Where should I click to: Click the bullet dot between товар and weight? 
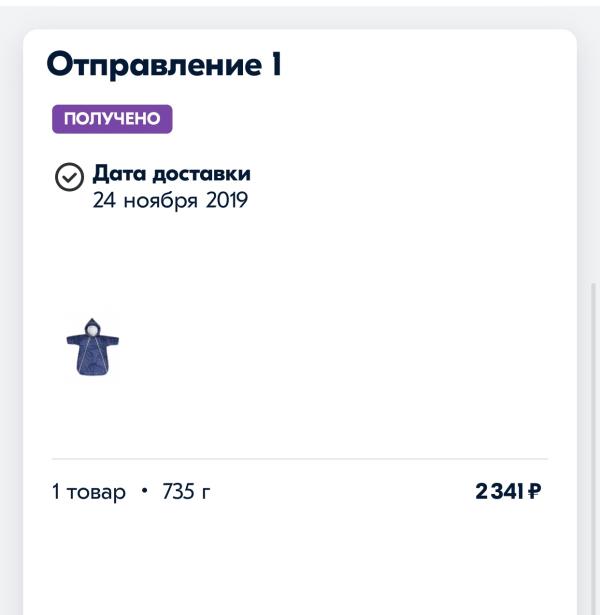click(144, 491)
